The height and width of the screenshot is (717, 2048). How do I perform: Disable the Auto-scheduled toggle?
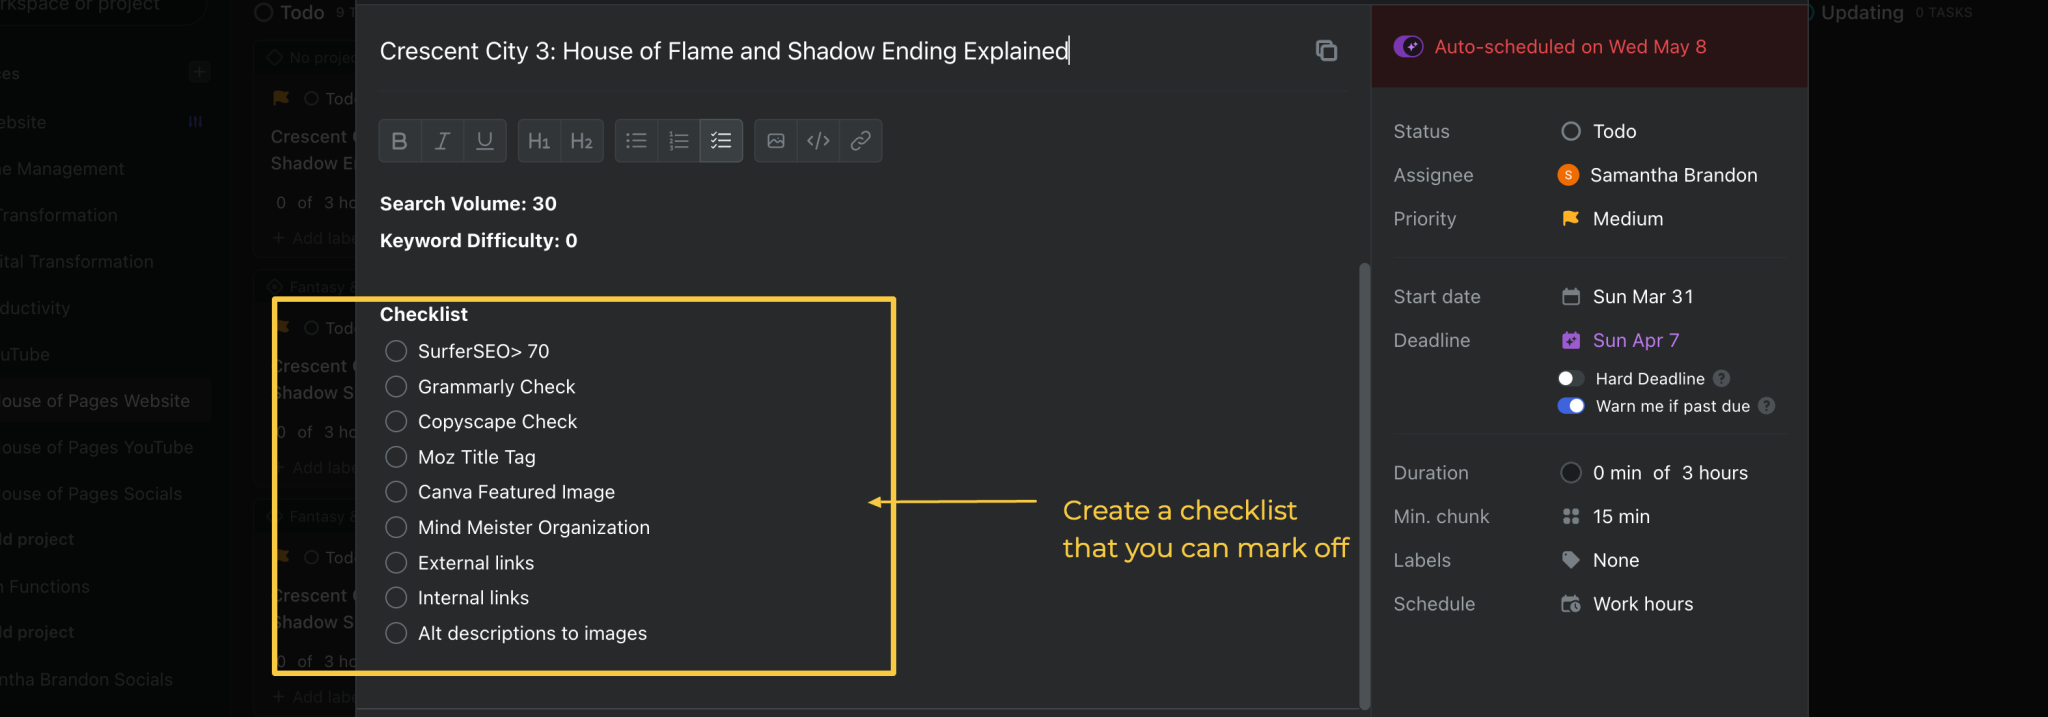pyautogui.click(x=1408, y=47)
